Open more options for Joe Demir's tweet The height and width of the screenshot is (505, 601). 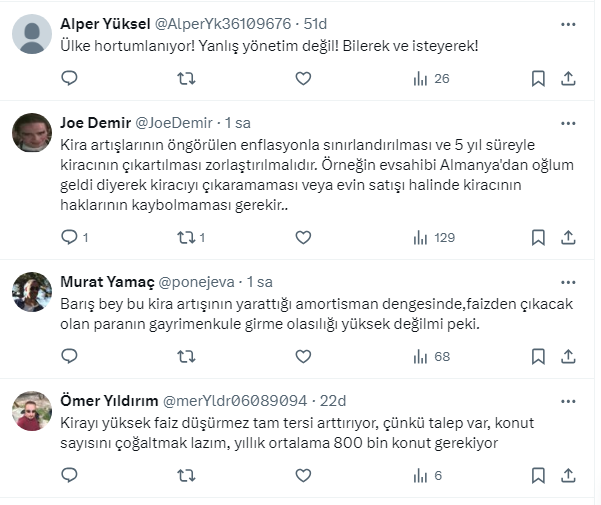[x=567, y=123]
